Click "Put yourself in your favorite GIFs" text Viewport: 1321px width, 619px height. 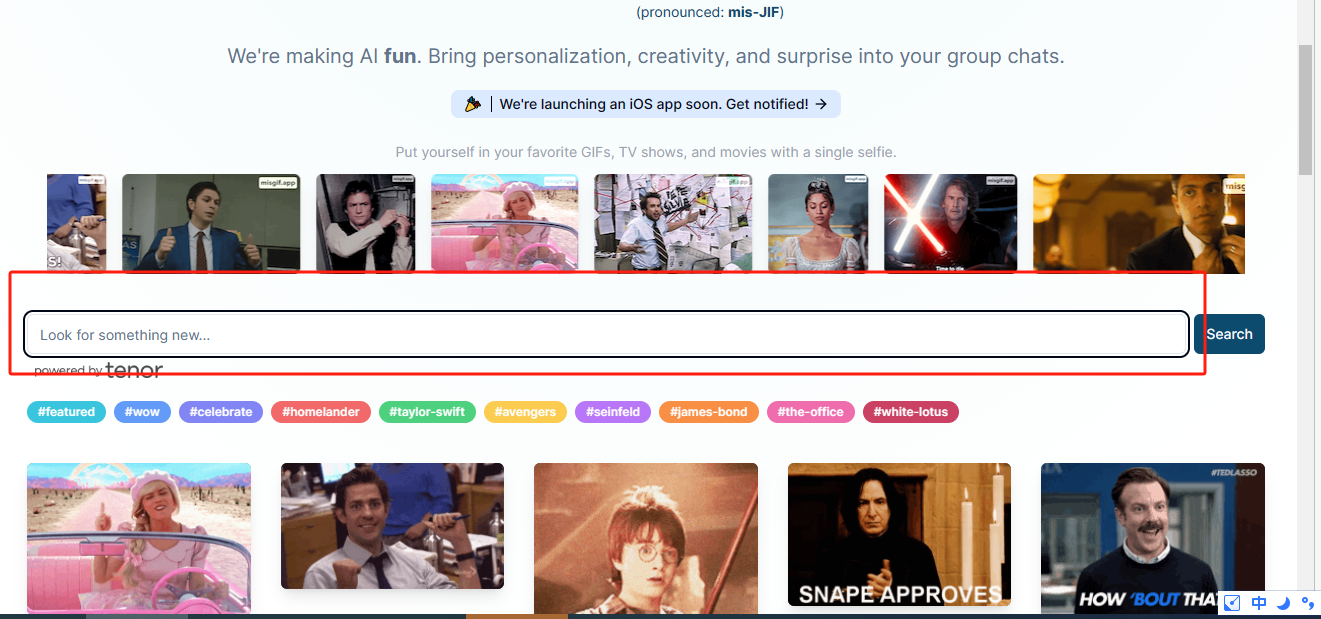click(646, 153)
